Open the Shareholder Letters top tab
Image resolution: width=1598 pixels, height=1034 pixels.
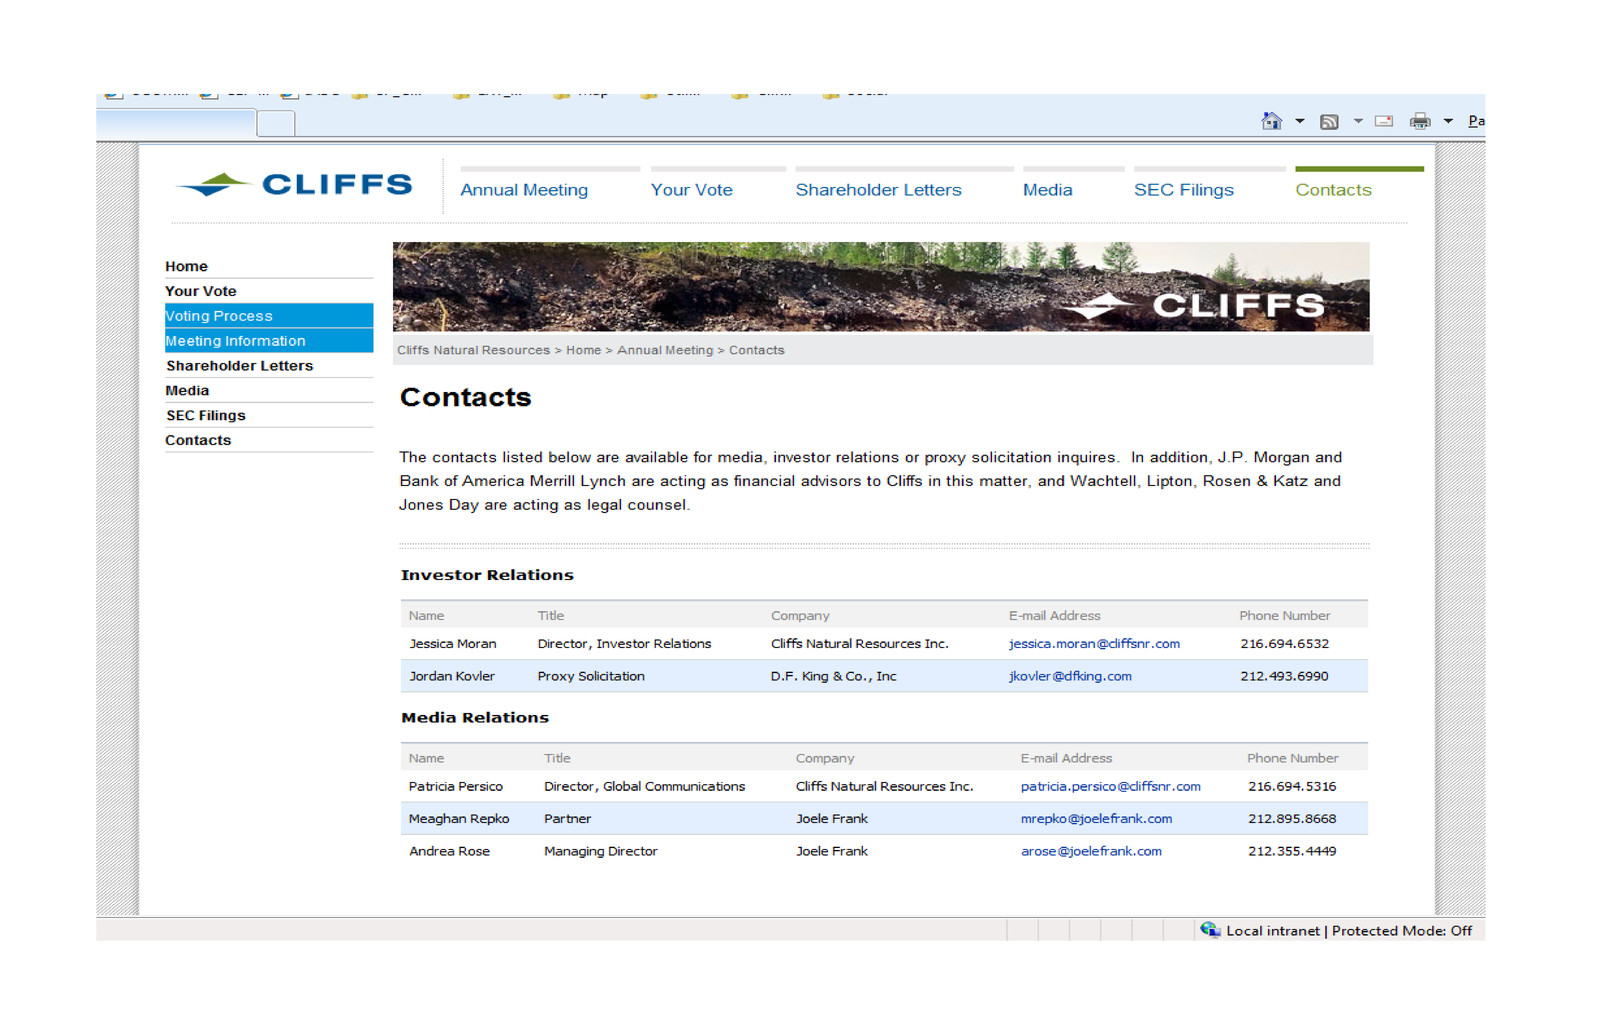878,190
